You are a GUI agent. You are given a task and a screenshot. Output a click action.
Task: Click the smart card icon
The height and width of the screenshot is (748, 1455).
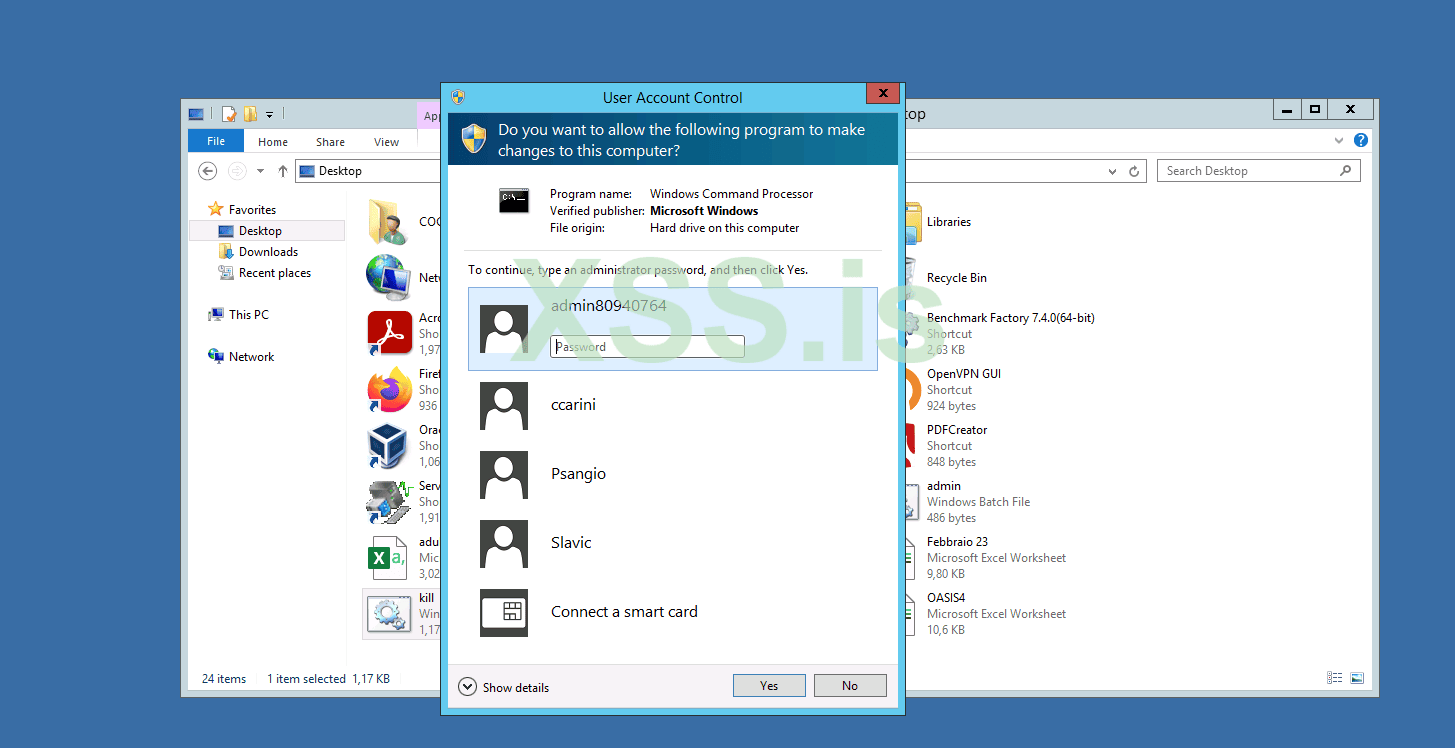click(504, 612)
